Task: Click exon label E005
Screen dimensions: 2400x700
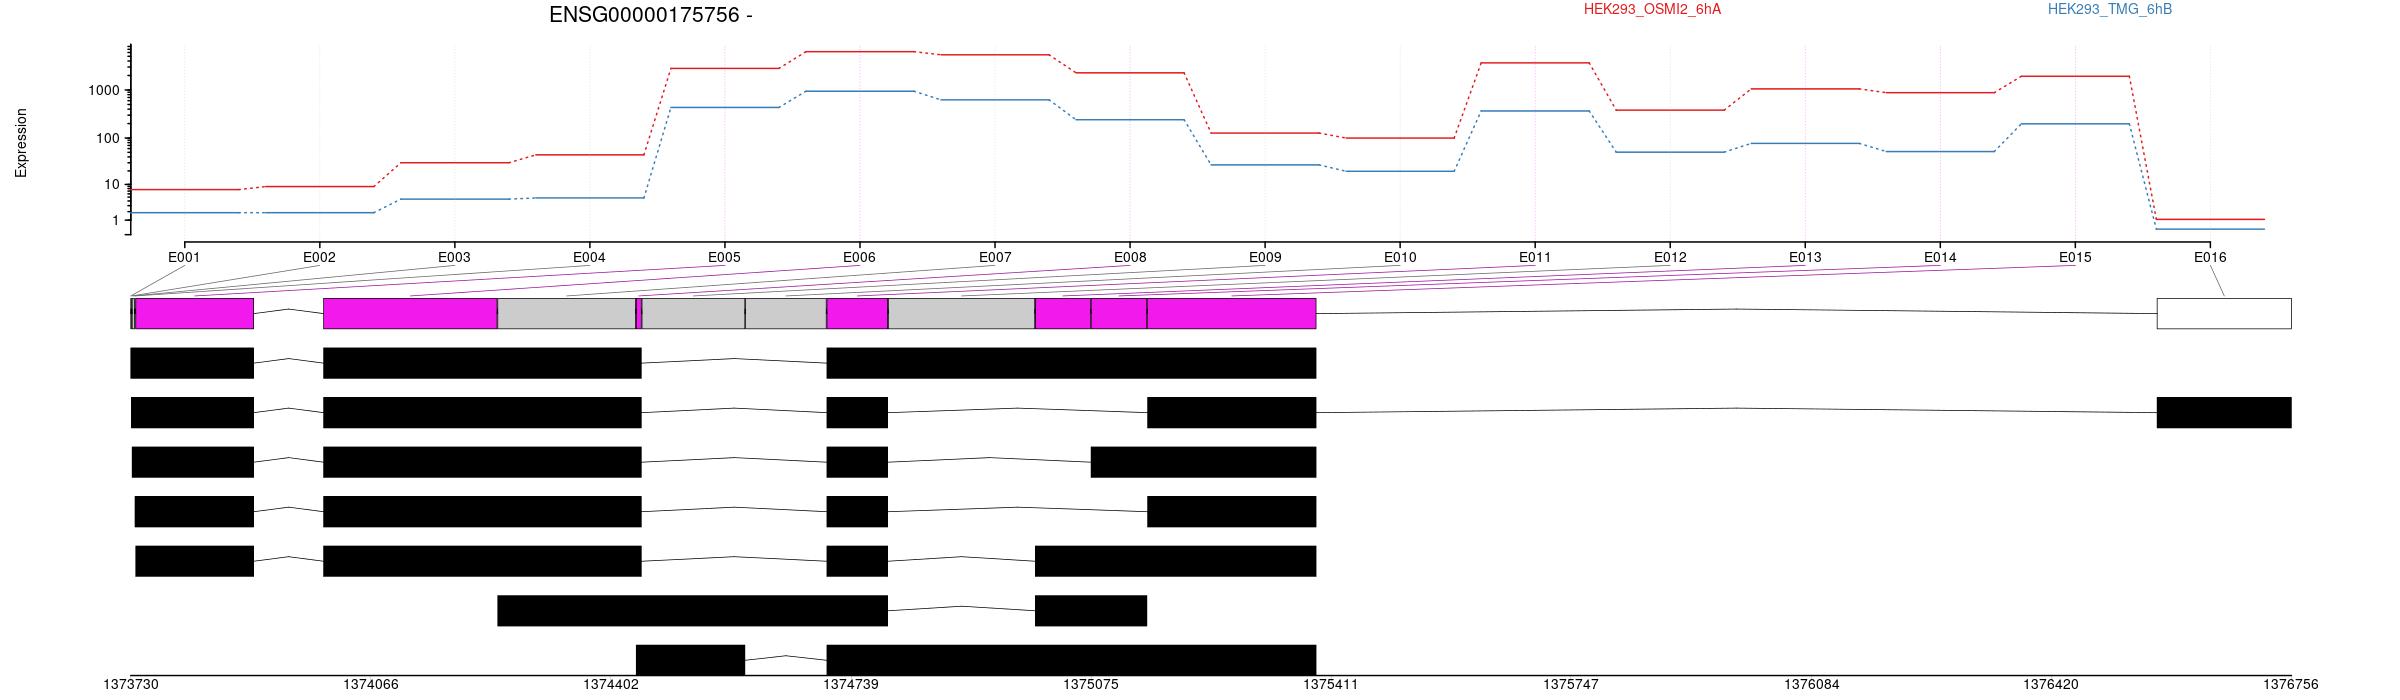Action: [x=724, y=257]
